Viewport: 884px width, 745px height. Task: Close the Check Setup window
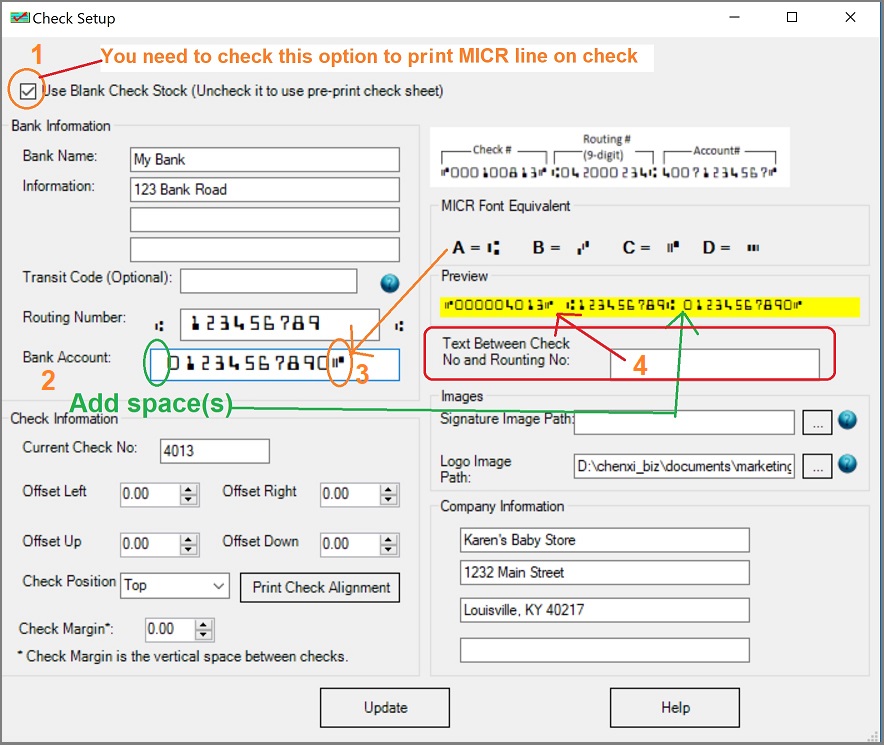[x=850, y=18]
